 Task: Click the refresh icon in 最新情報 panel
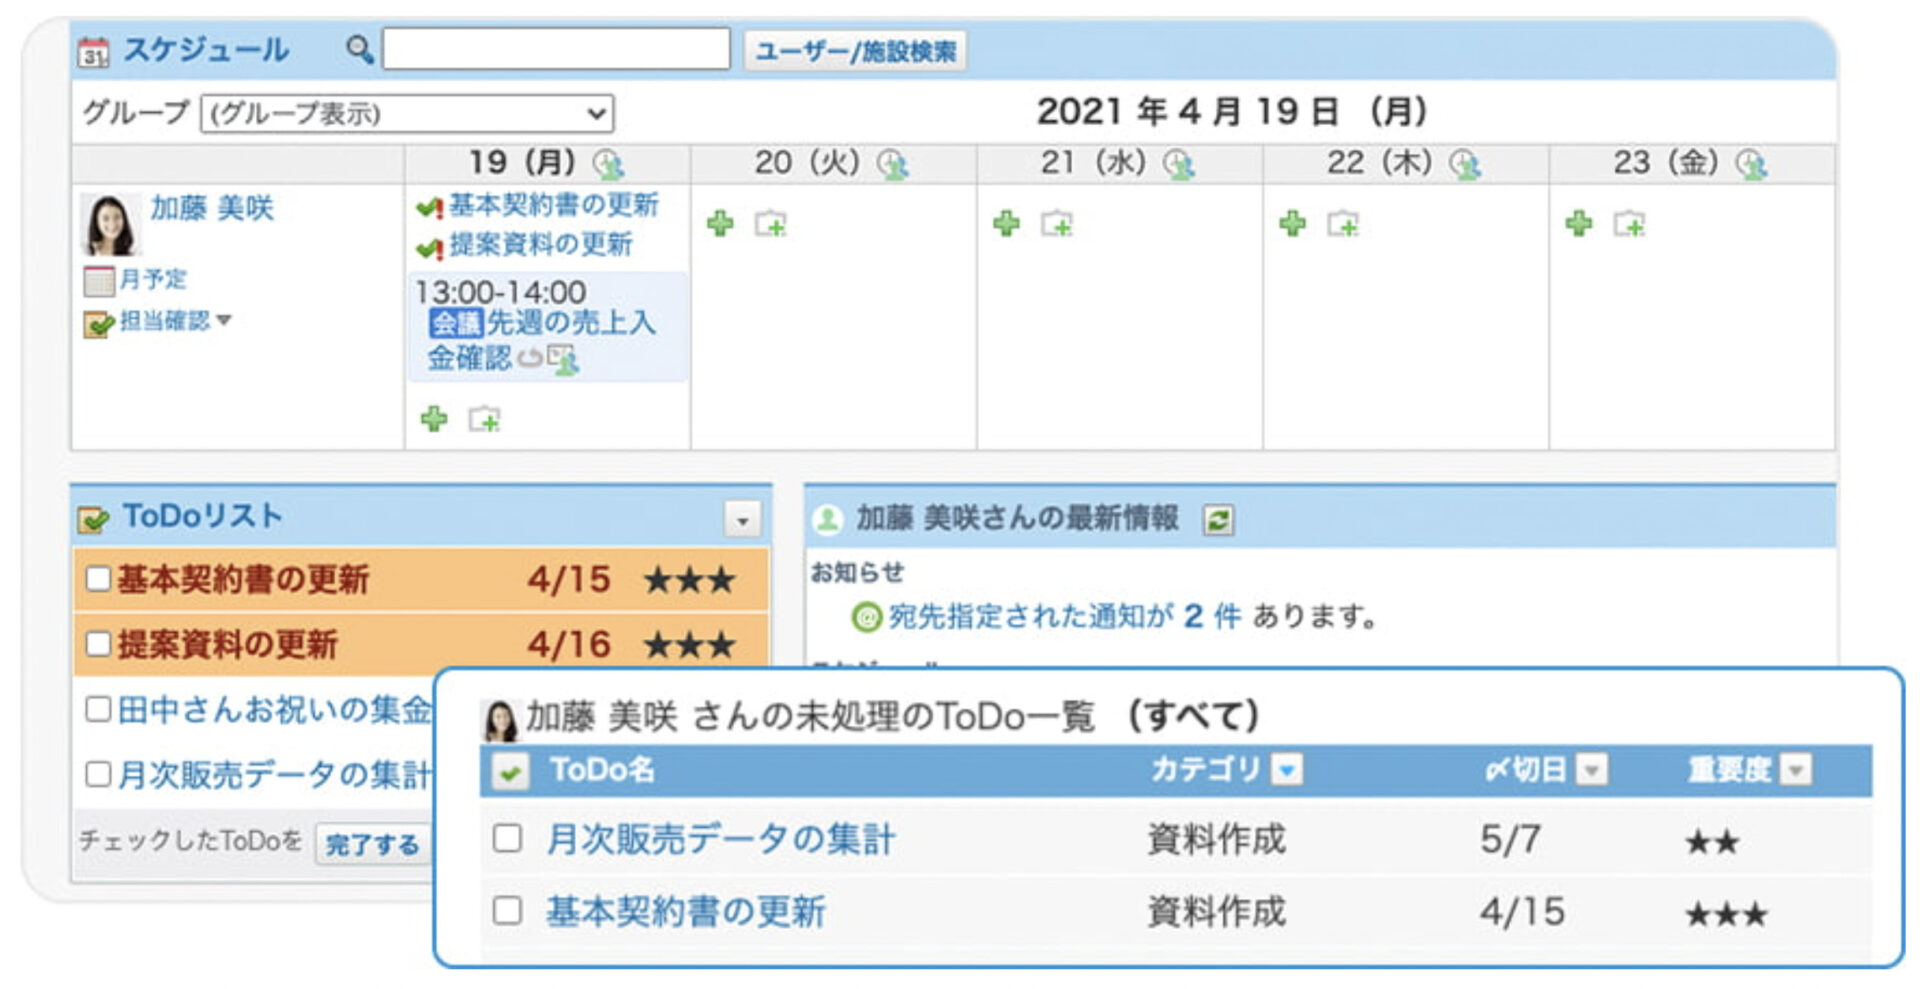tap(1220, 519)
